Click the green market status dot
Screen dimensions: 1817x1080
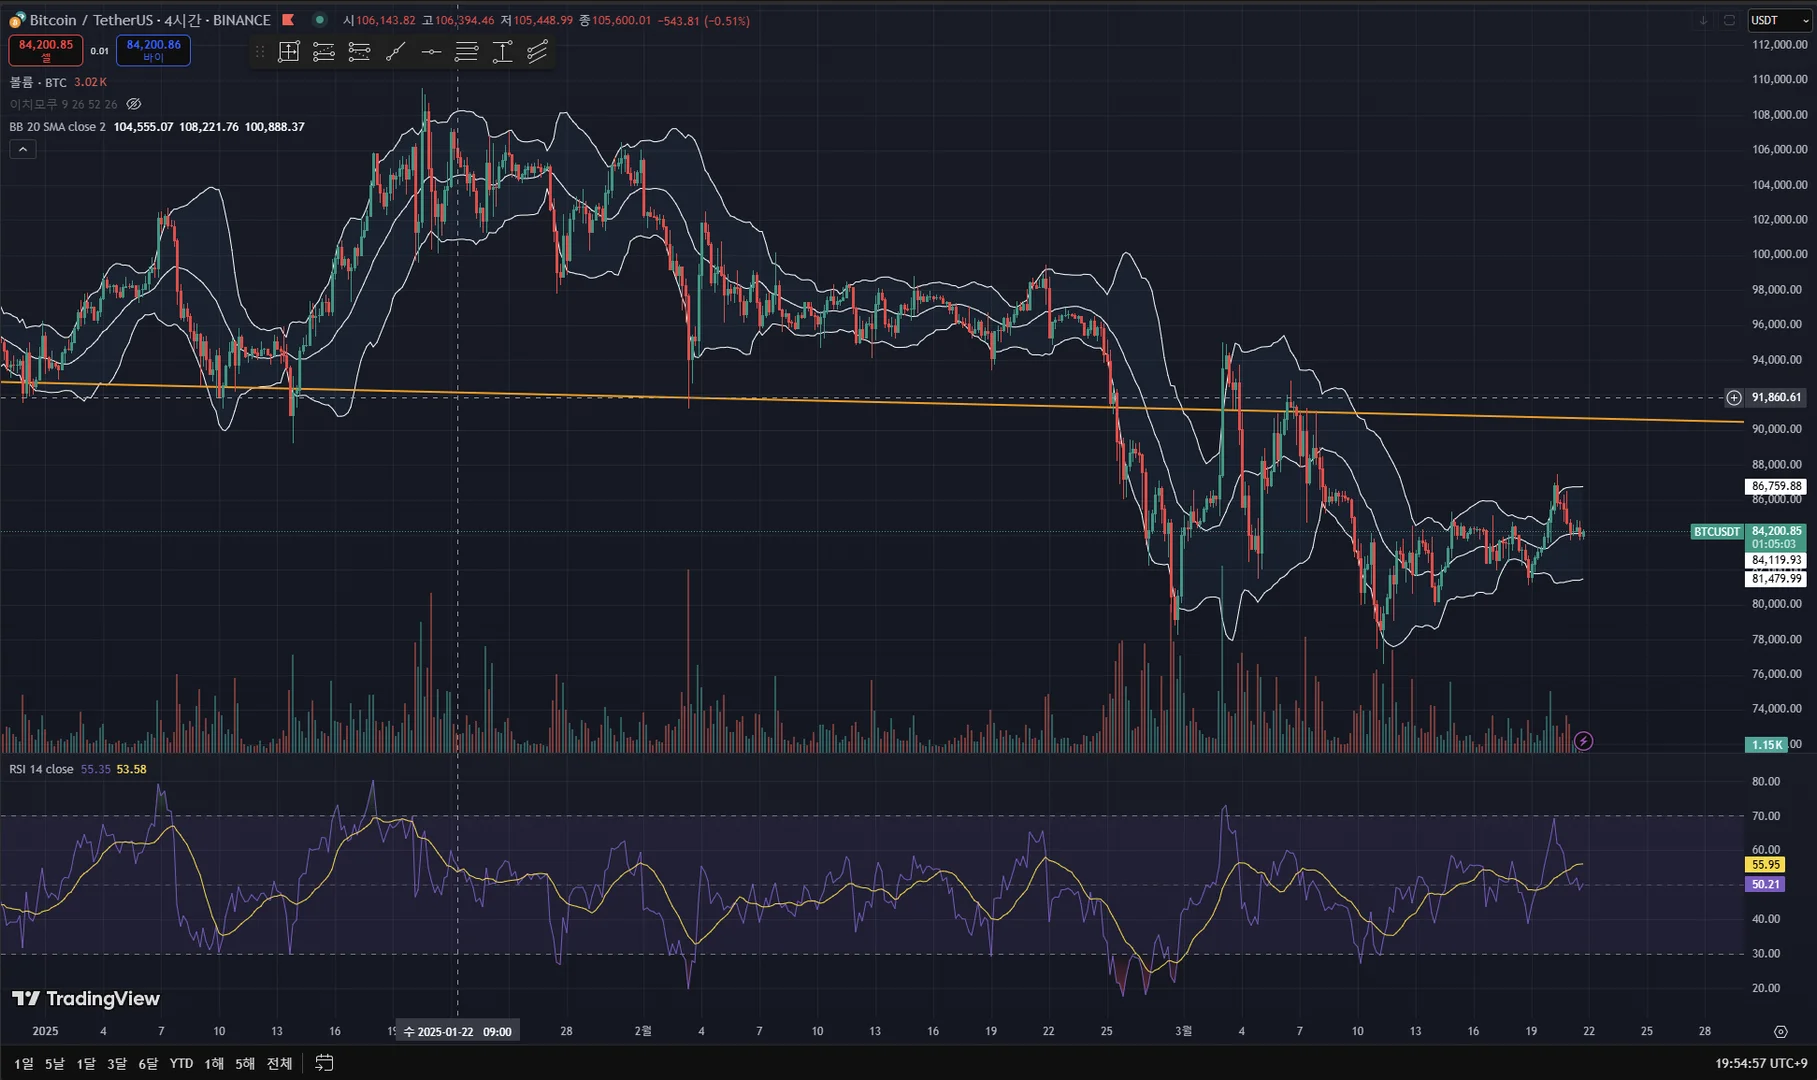pos(320,20)
